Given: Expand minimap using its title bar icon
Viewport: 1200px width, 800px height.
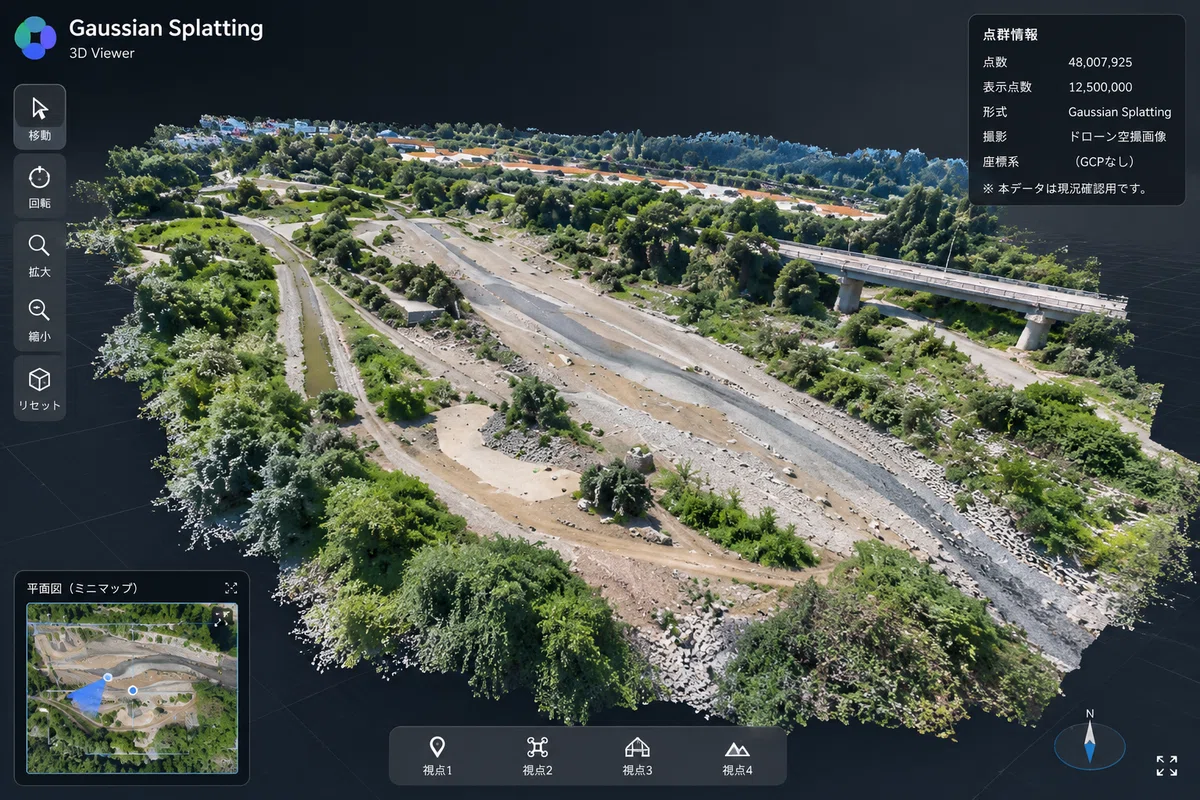Looking at the screenshot, I should coord(231,588).
